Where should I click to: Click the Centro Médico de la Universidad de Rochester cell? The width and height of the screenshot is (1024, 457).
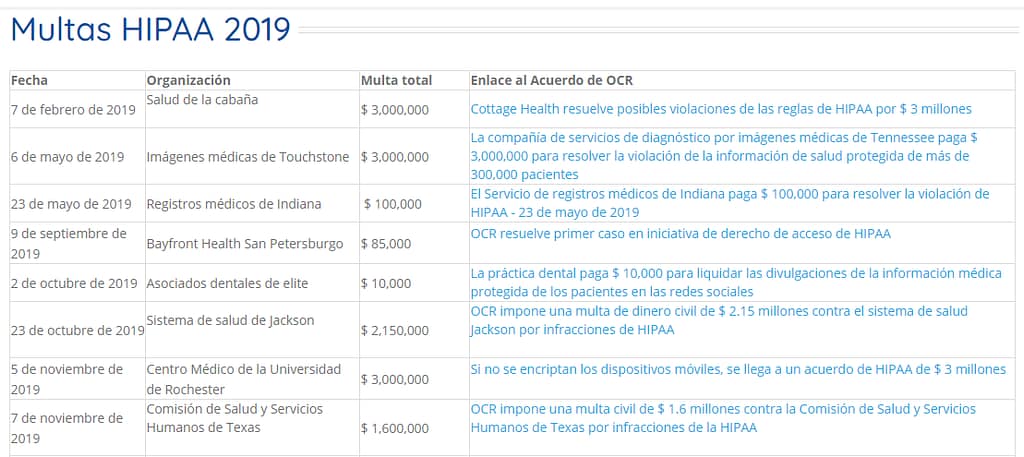(x=243, y=379)
